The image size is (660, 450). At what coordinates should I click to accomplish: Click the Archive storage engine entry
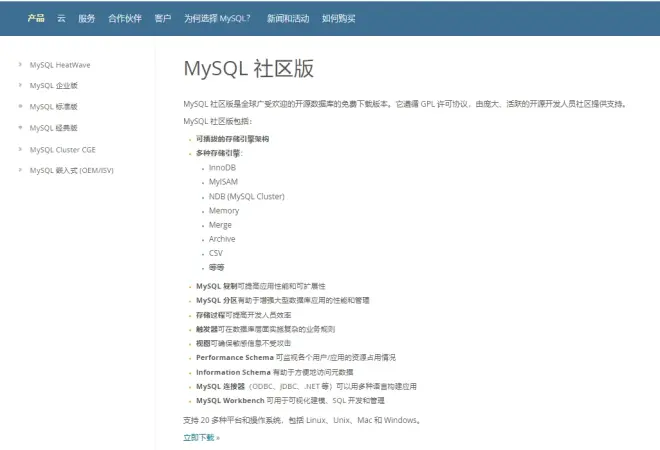tap(222, 239)
